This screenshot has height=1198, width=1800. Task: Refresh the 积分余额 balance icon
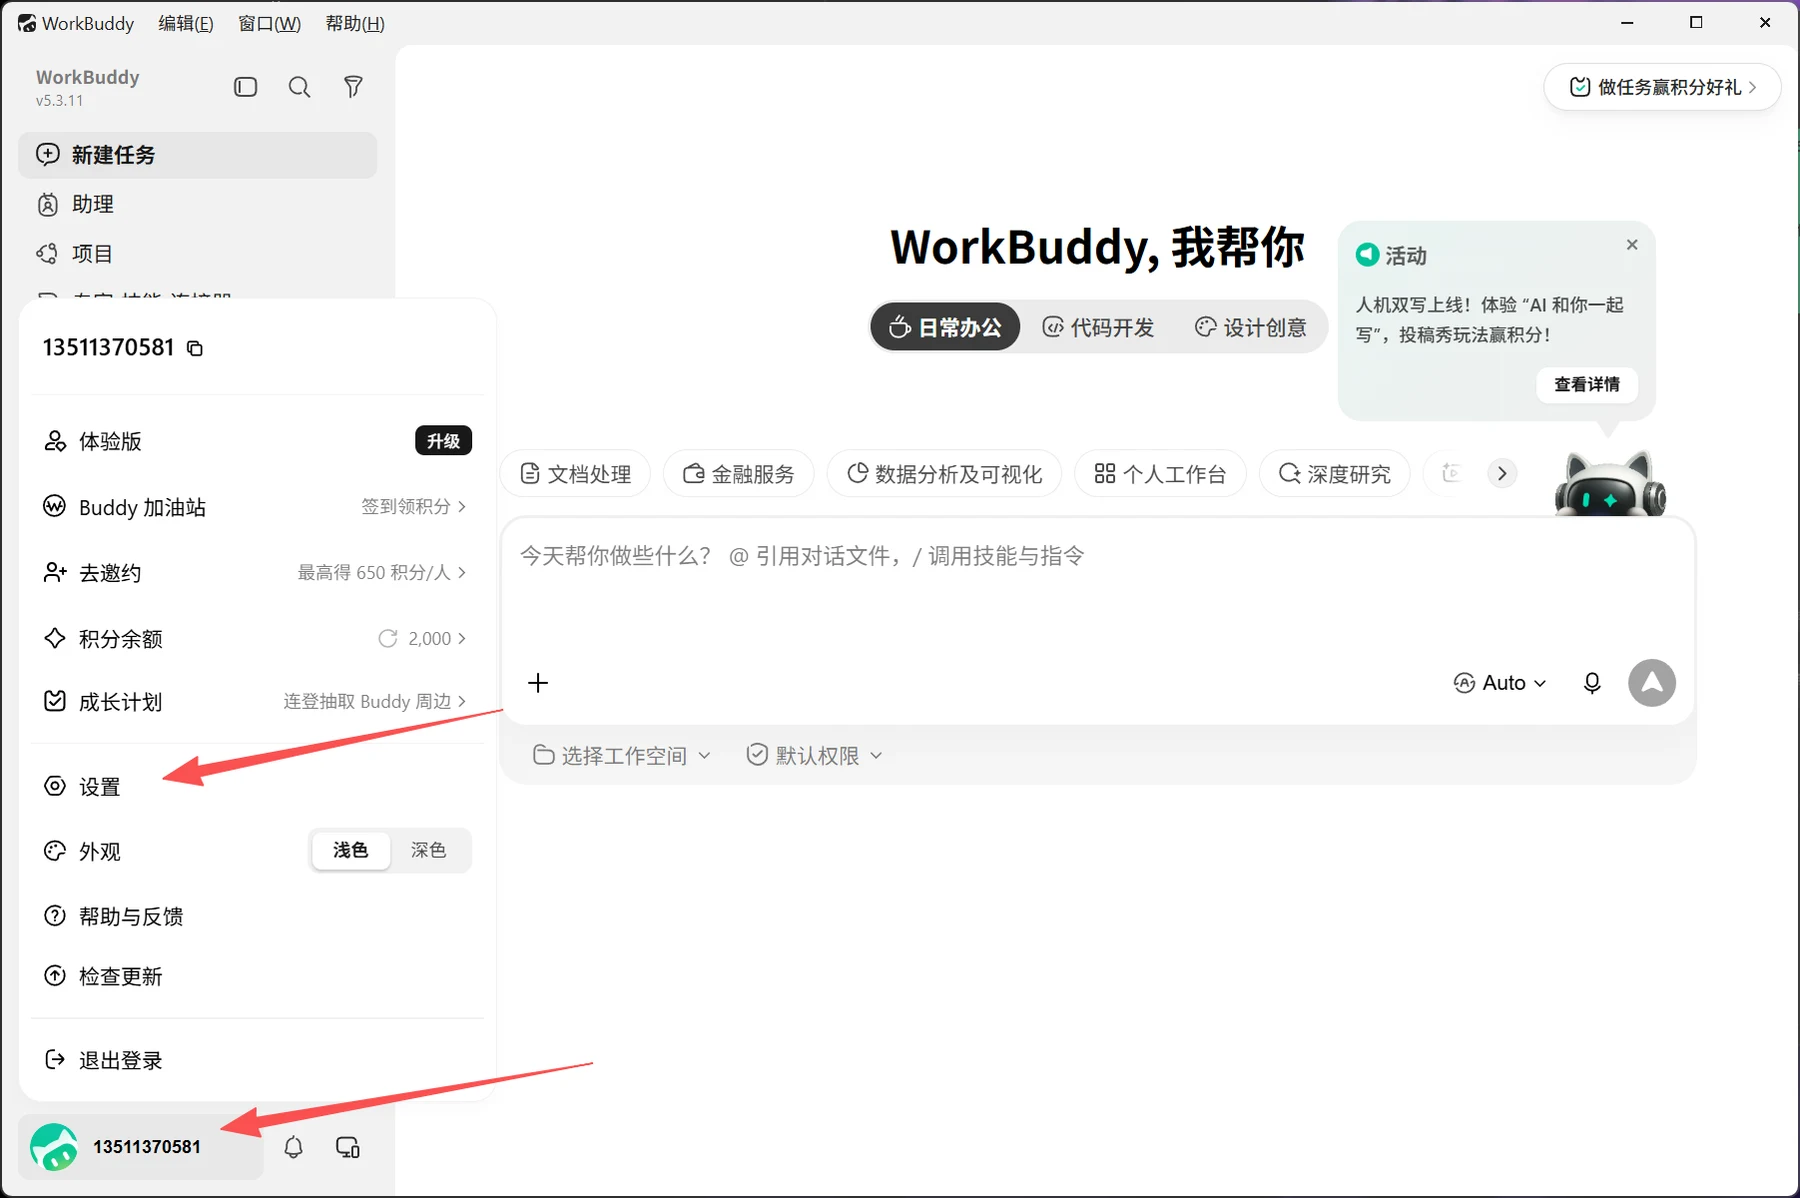tap(388, 638)
